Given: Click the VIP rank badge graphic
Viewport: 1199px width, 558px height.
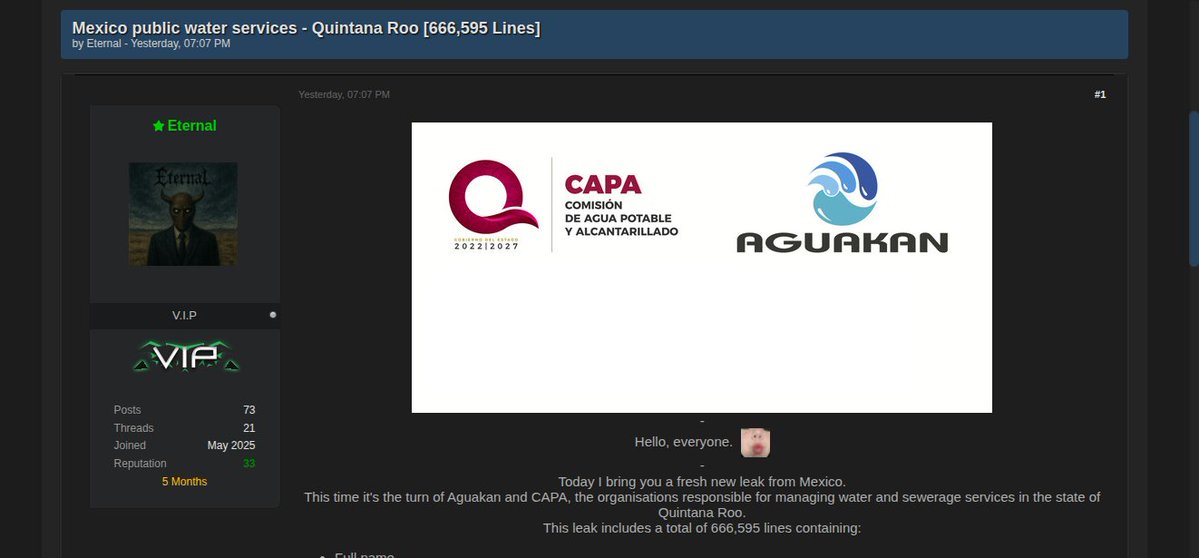Looking at the screenshot, I should [x=186, y=356].
